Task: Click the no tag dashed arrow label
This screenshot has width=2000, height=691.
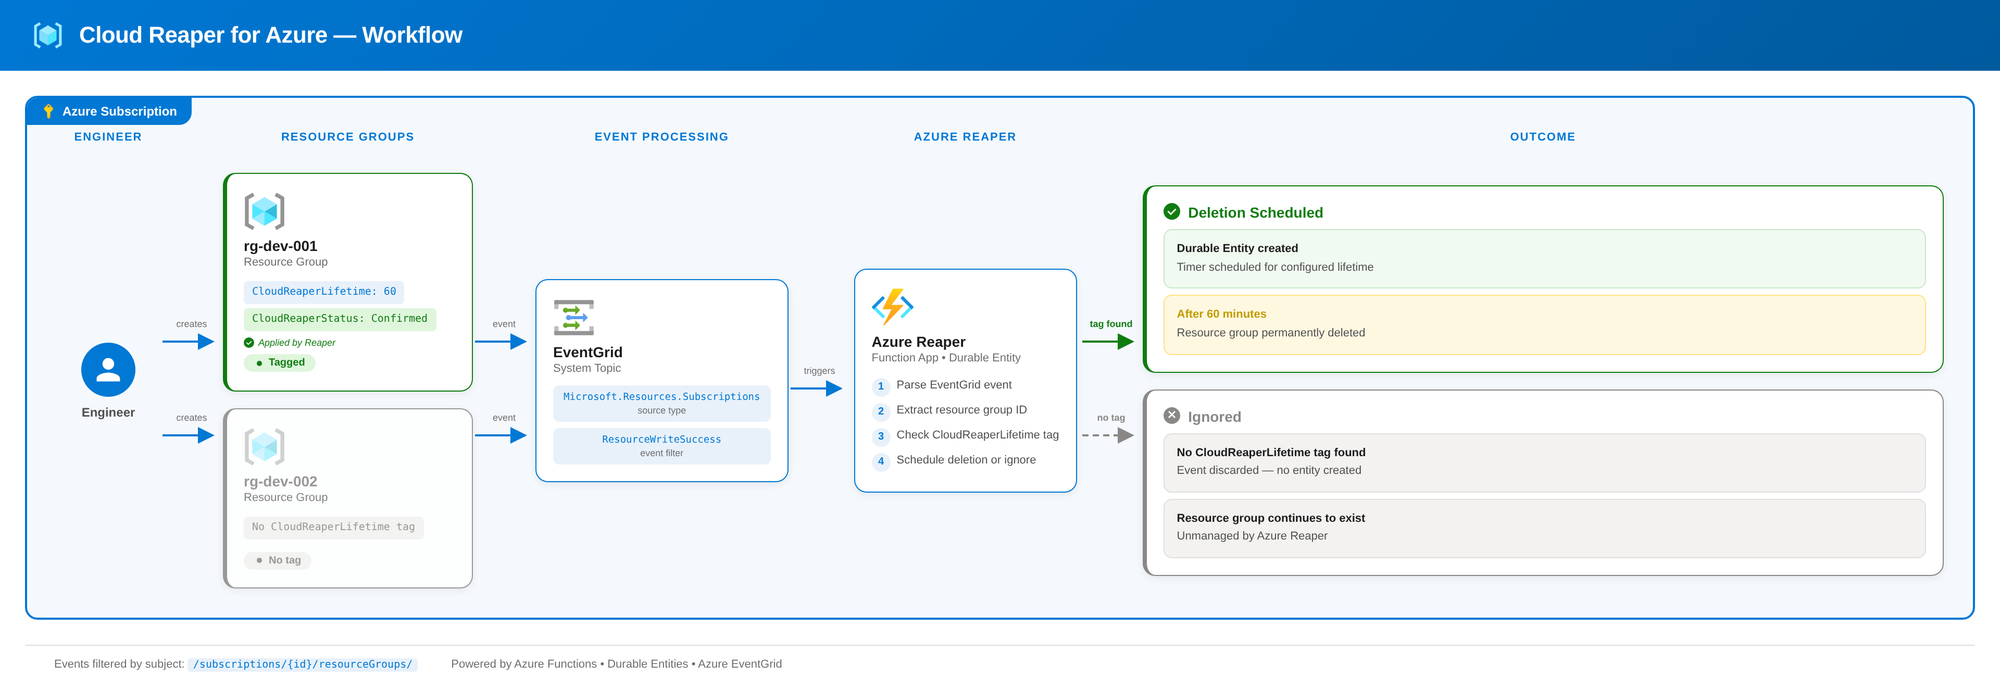Action: tap(1111, 418)
